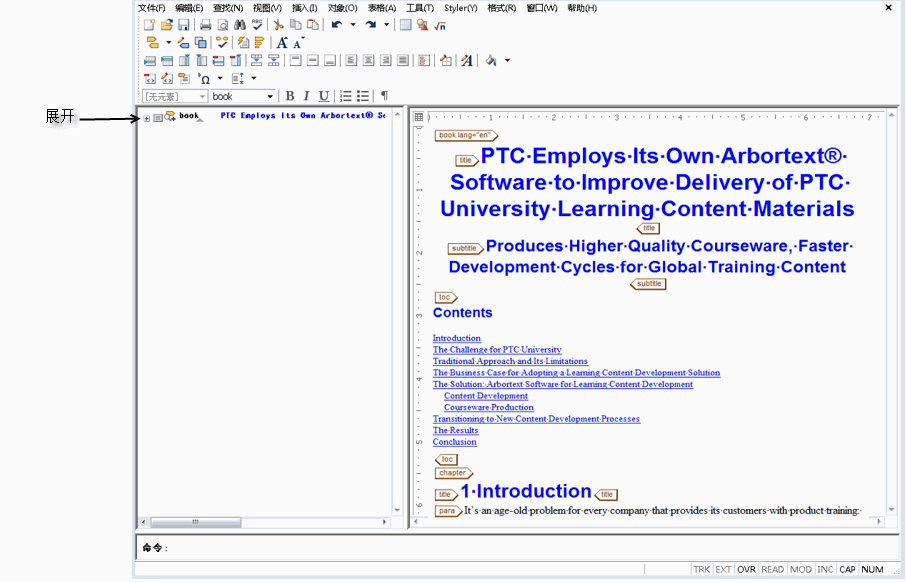Follow the Conclusion contents link
This screenshot has height=583, width=906.
[455, 442]
